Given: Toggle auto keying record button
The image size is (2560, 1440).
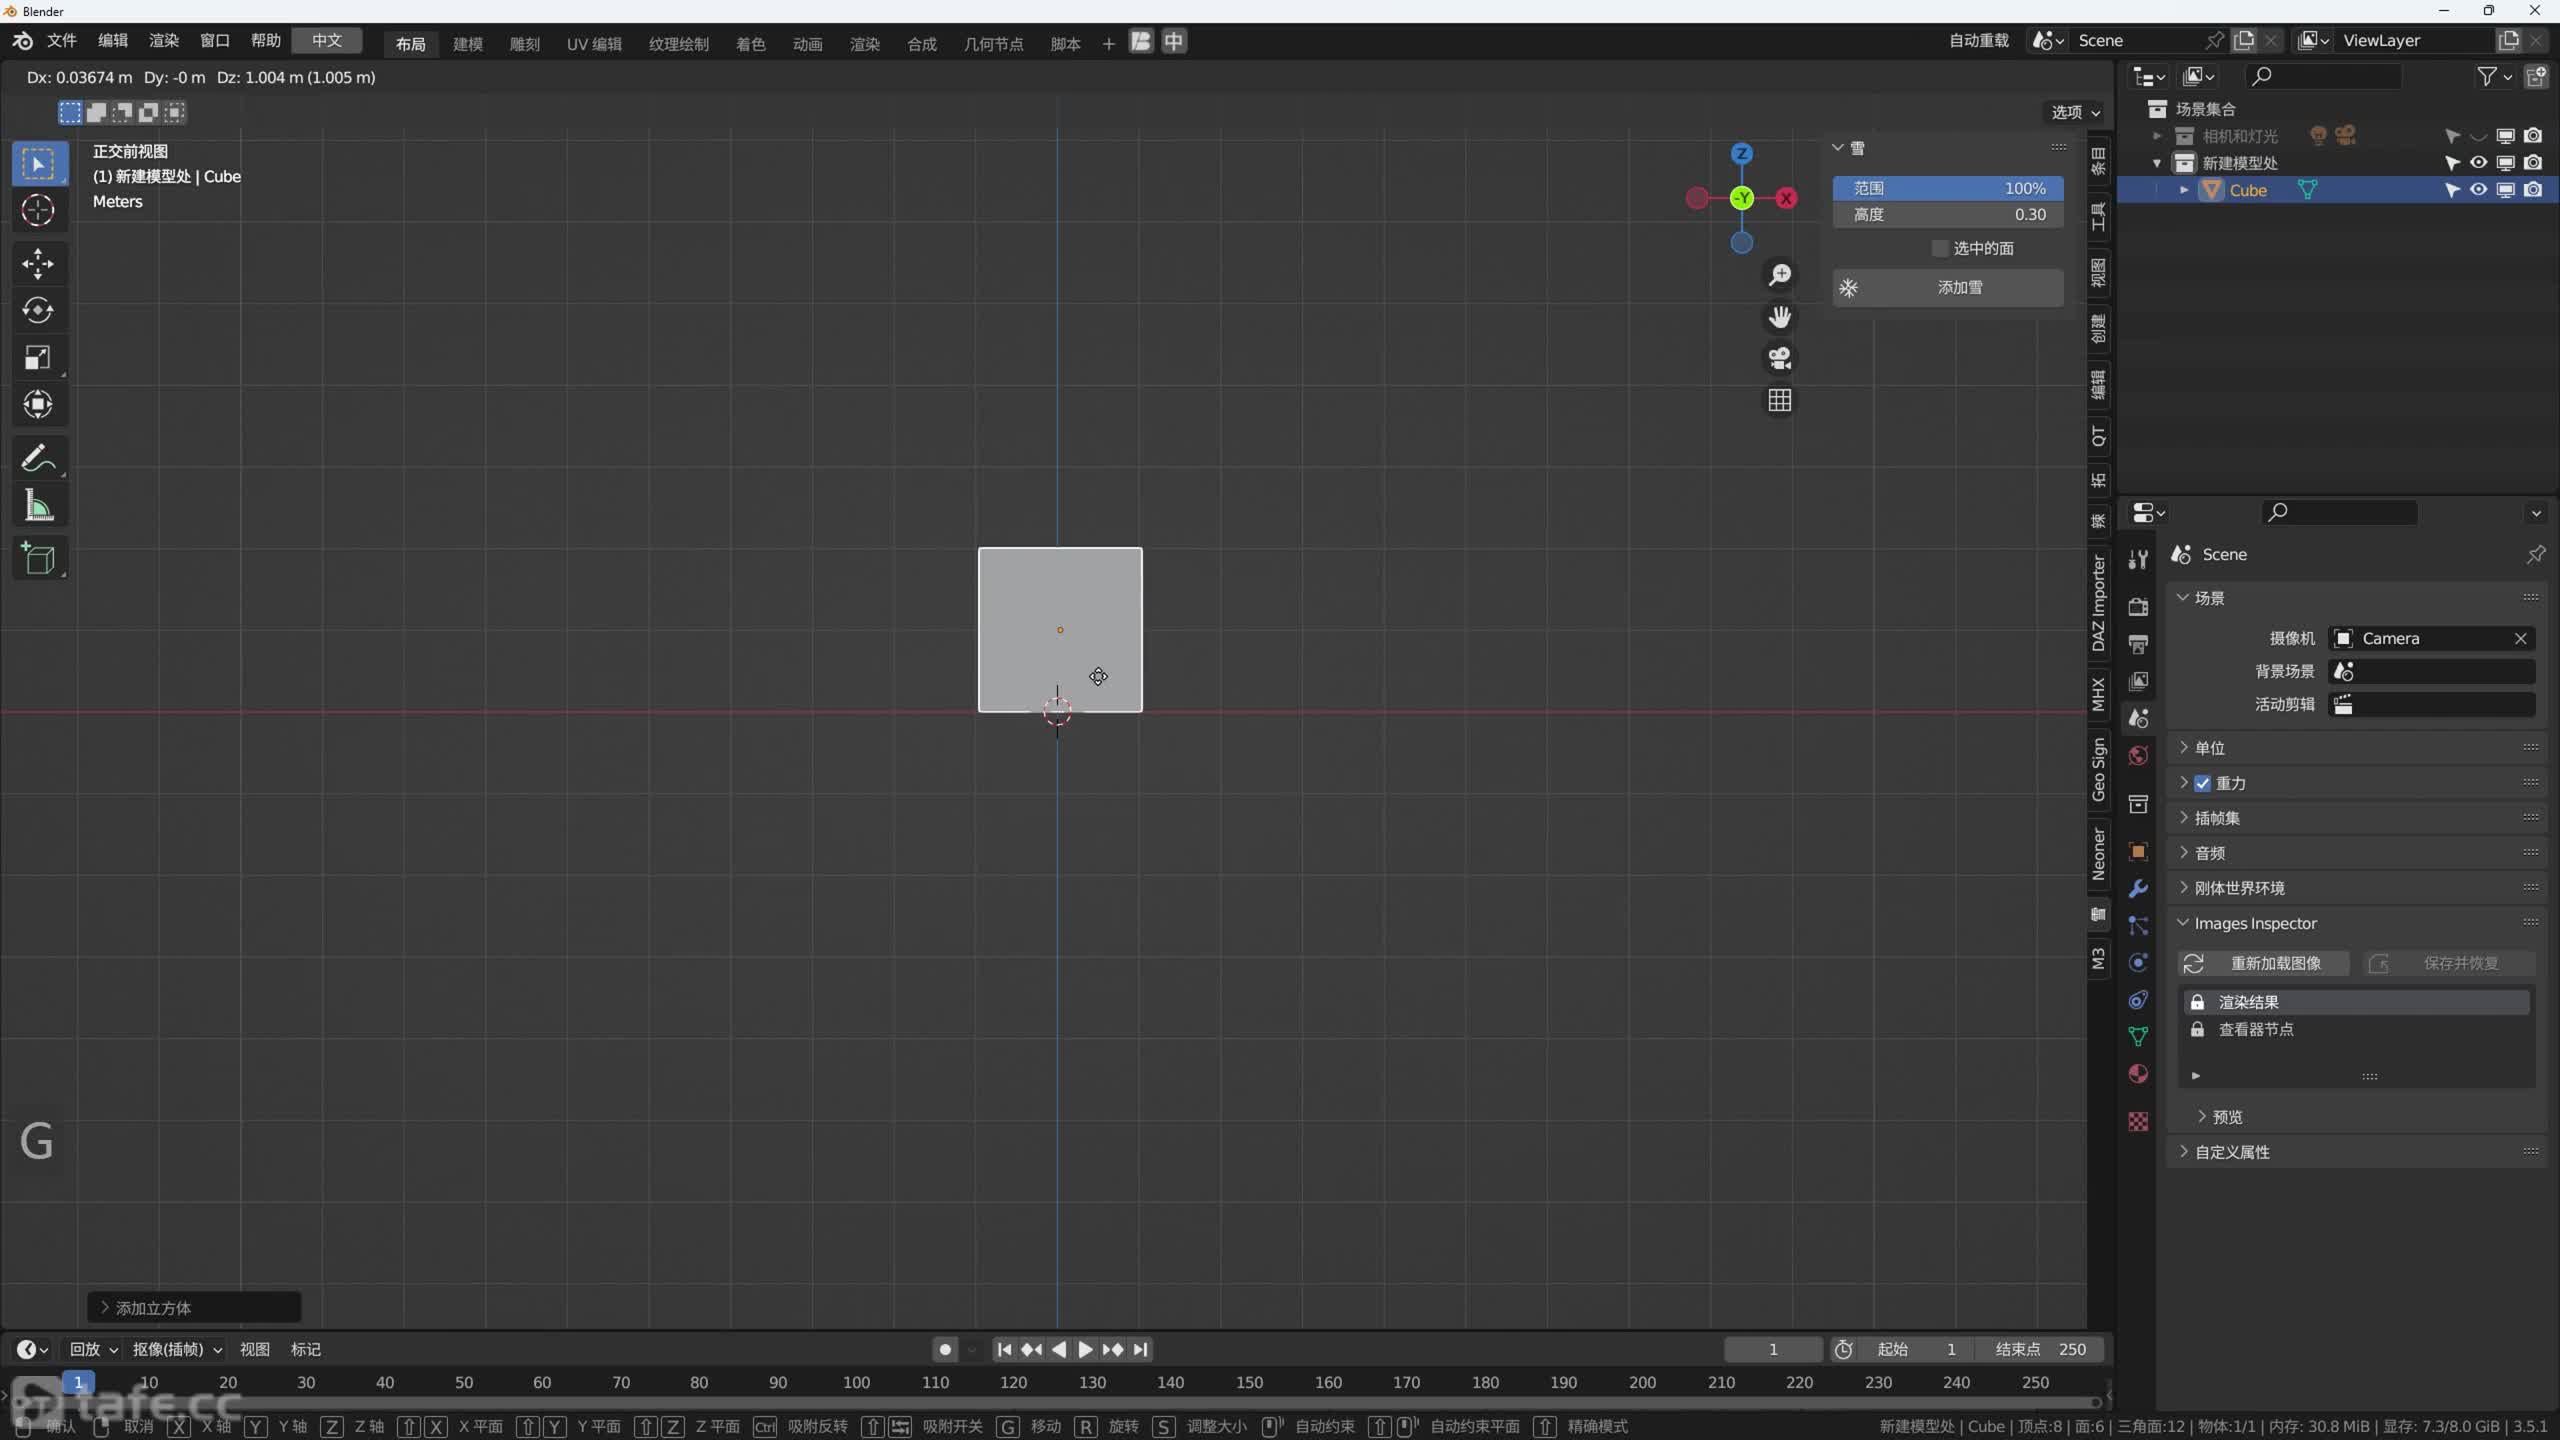Looking at the screenshot, I should coord(945,1350).
